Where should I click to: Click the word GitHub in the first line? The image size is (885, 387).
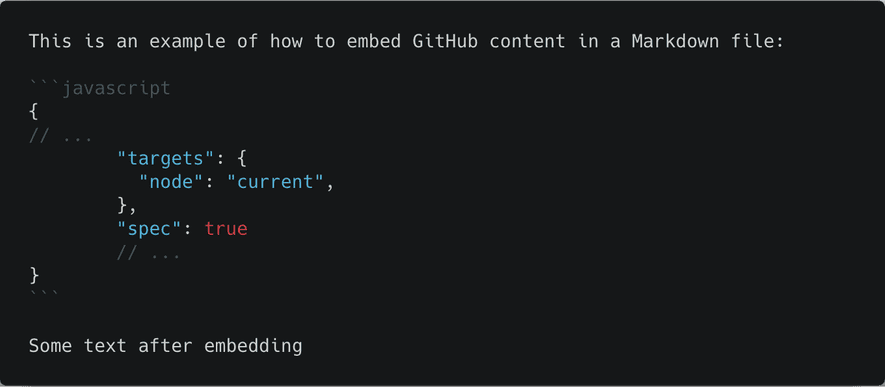(x=445, y=41)
